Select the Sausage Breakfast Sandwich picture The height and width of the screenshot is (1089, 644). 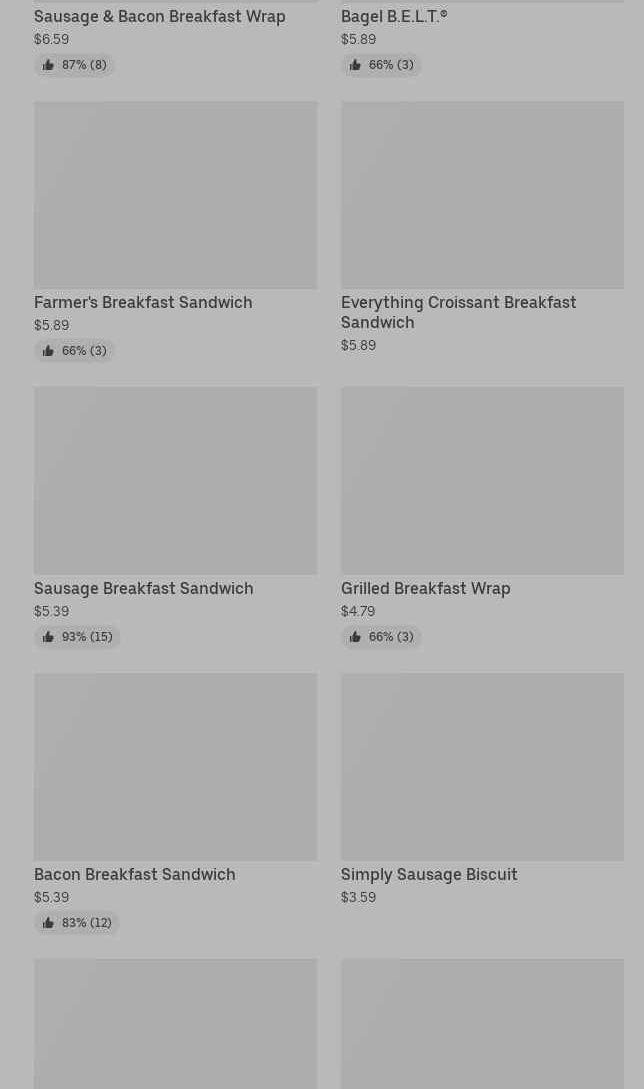point(175,481)
